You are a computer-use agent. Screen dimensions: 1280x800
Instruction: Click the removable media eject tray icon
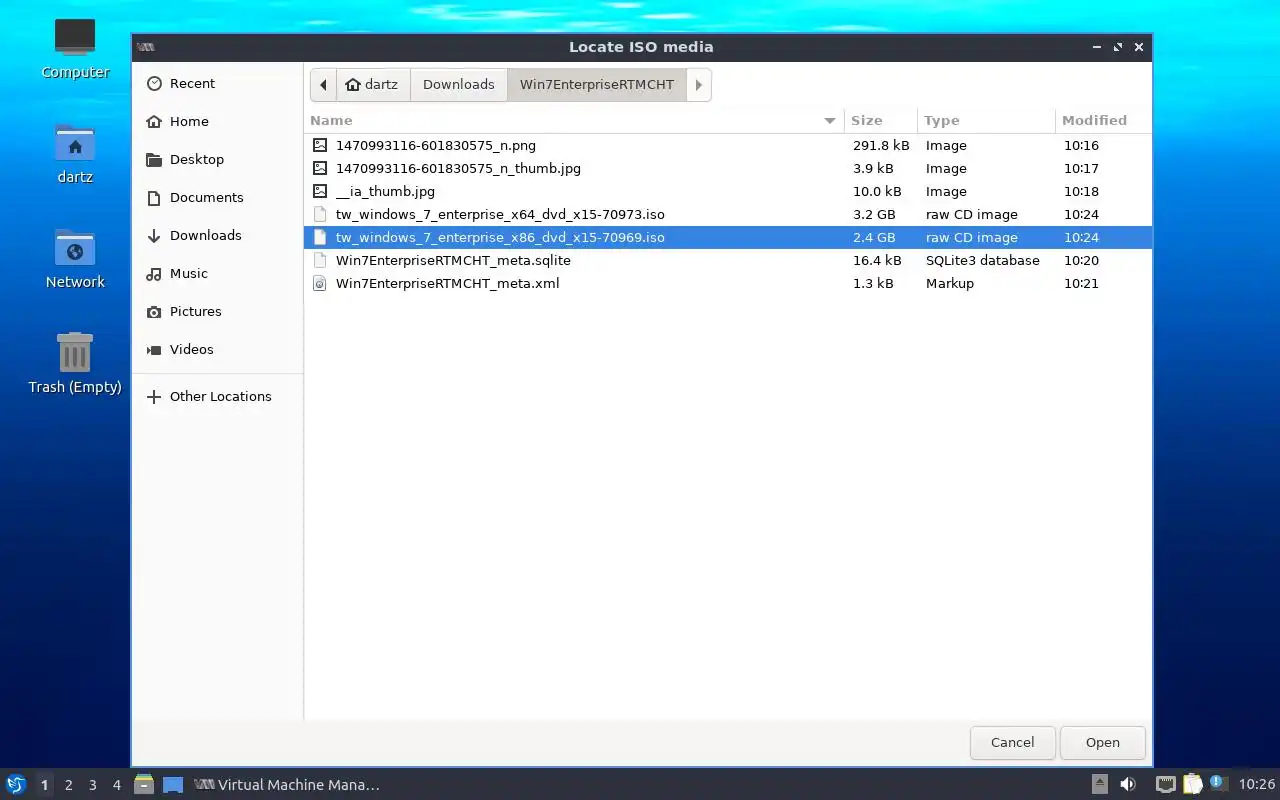1100,785
